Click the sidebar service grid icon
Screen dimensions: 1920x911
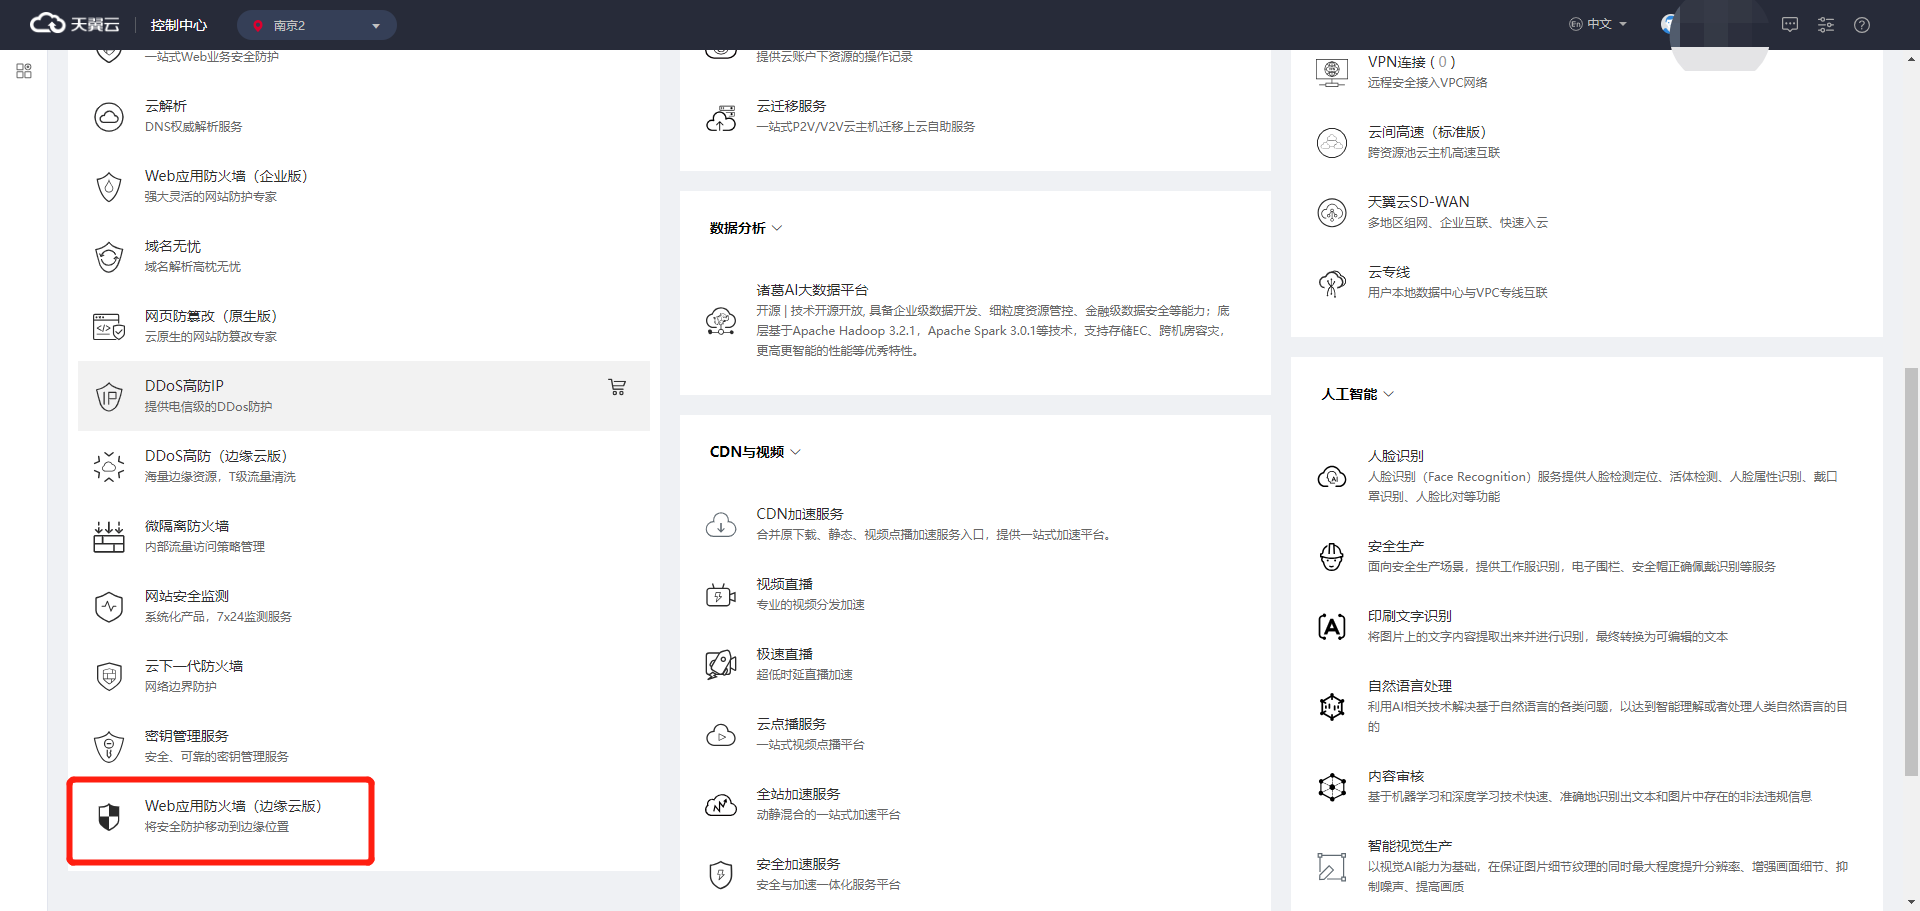[24, 71]
